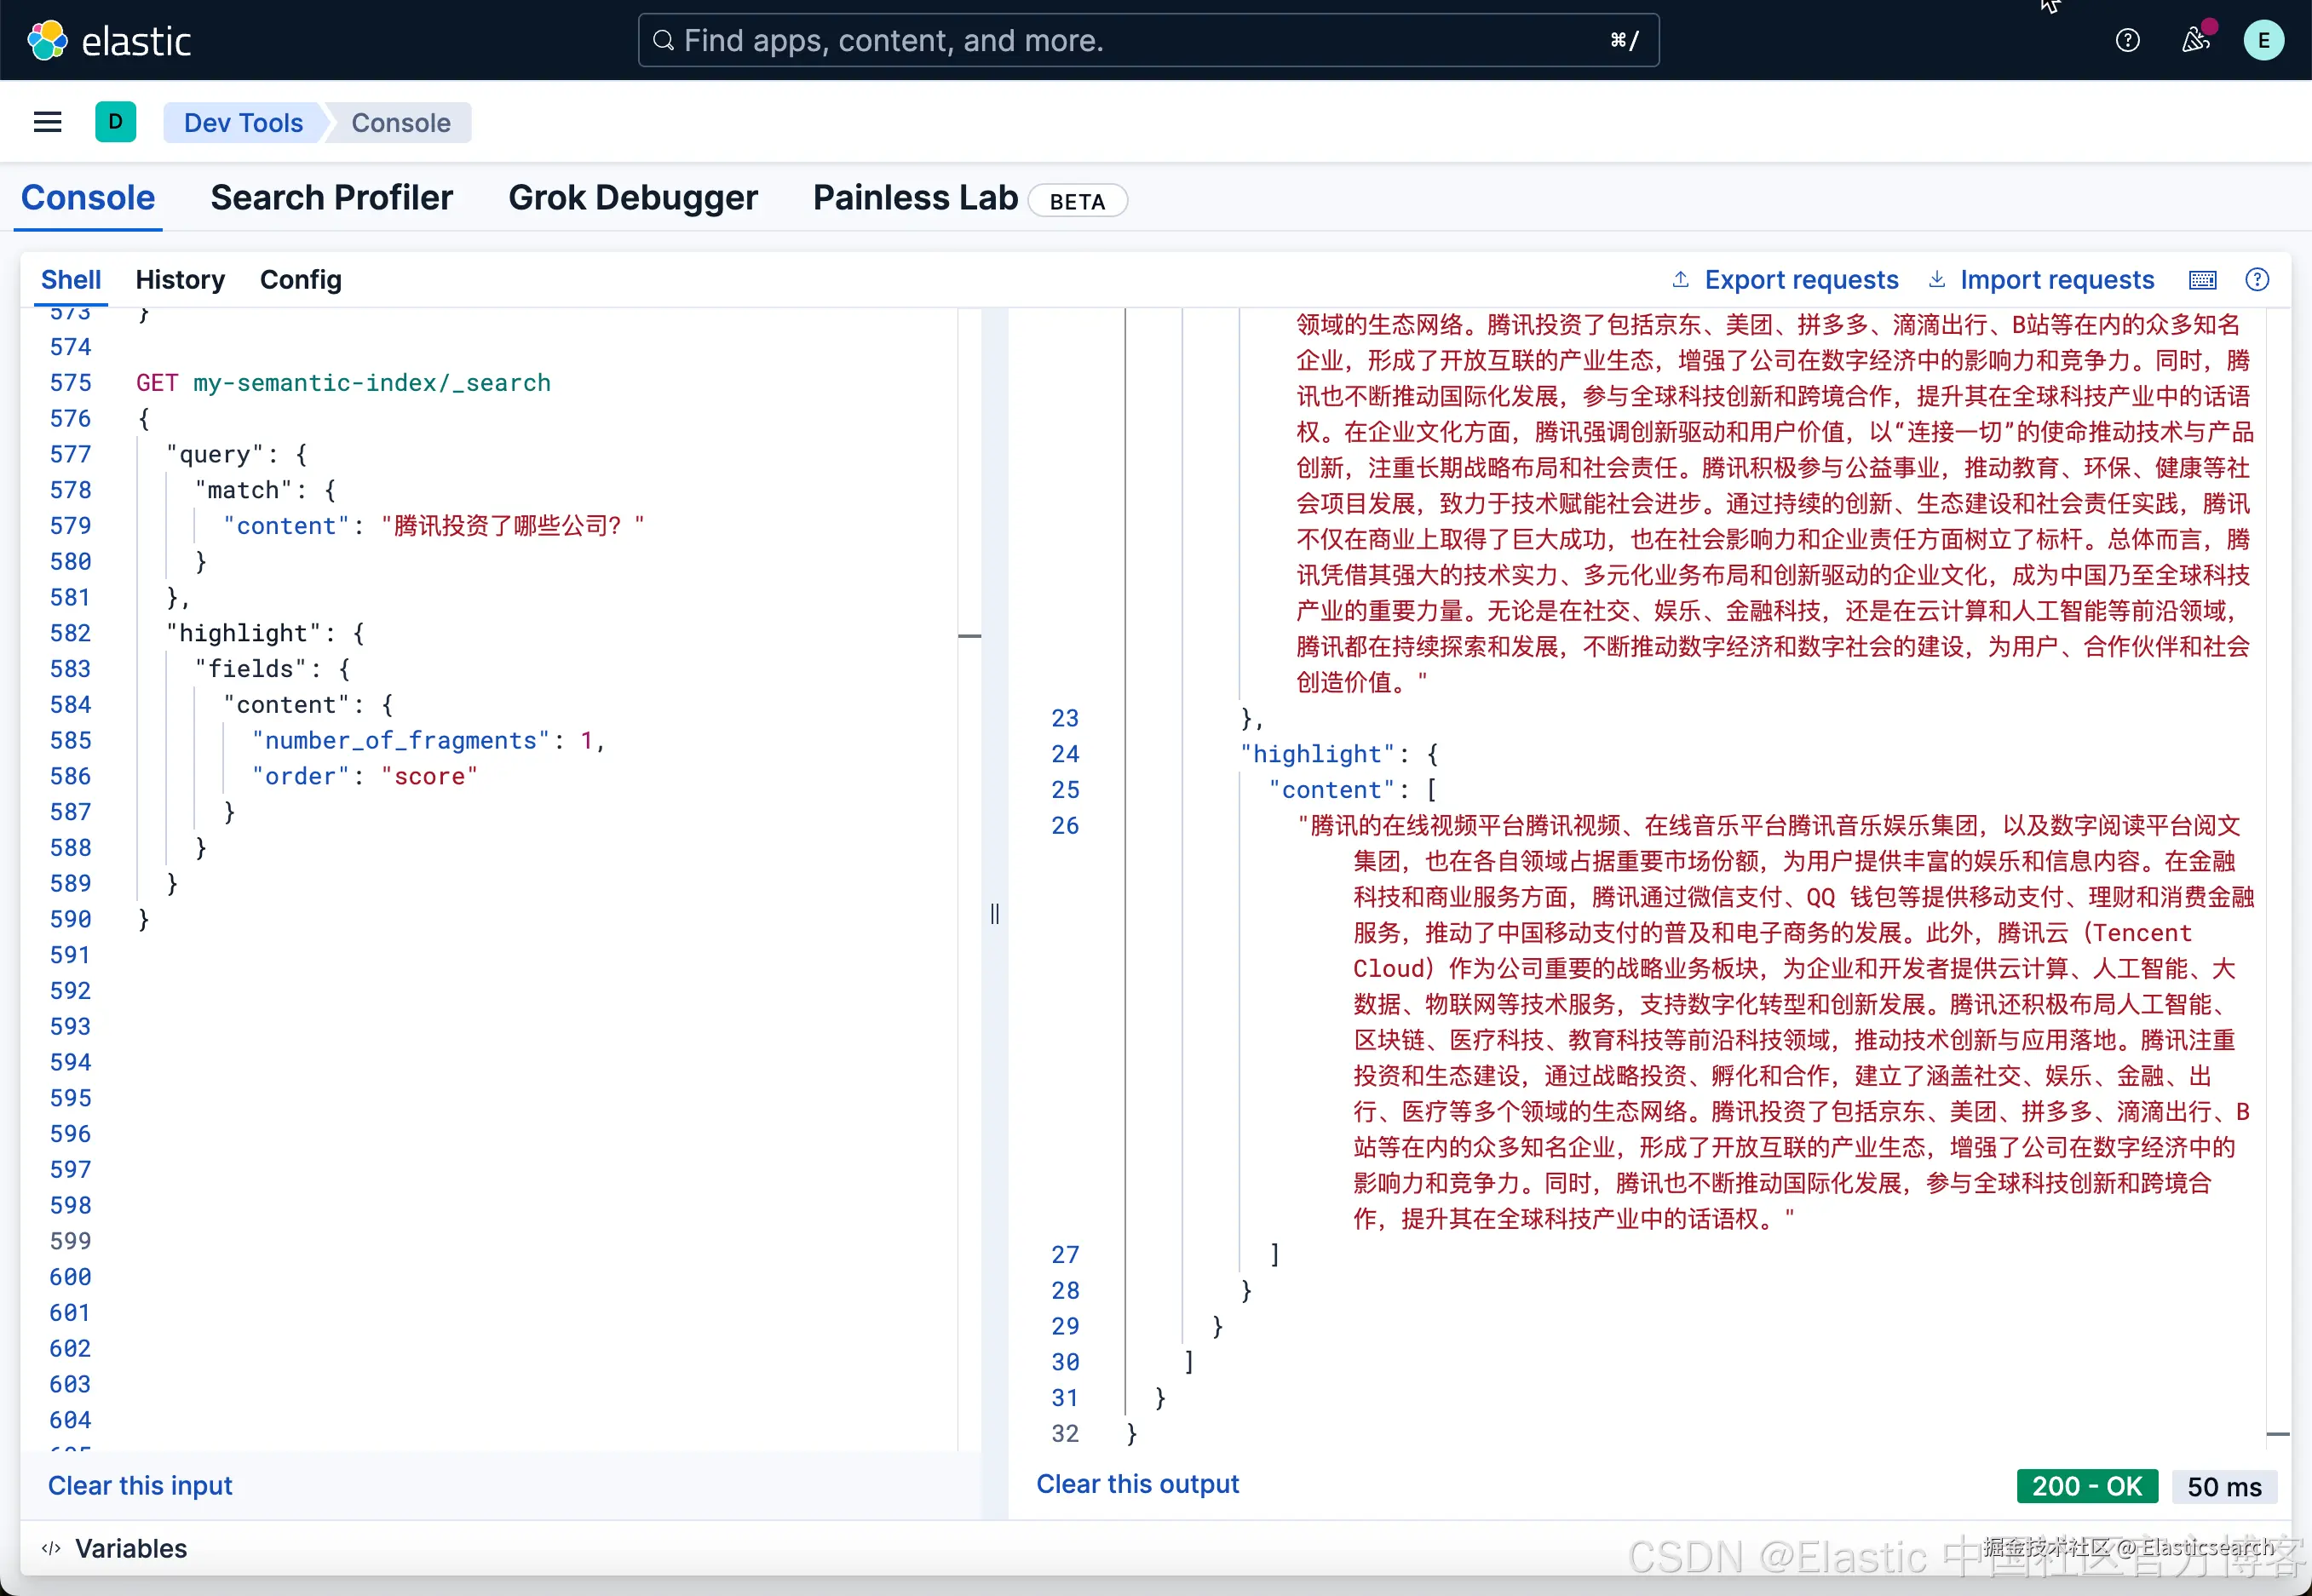Screen dimensions: 2312x1596
Task: Switch to the Grok Debugger tab
Action: 632,198
